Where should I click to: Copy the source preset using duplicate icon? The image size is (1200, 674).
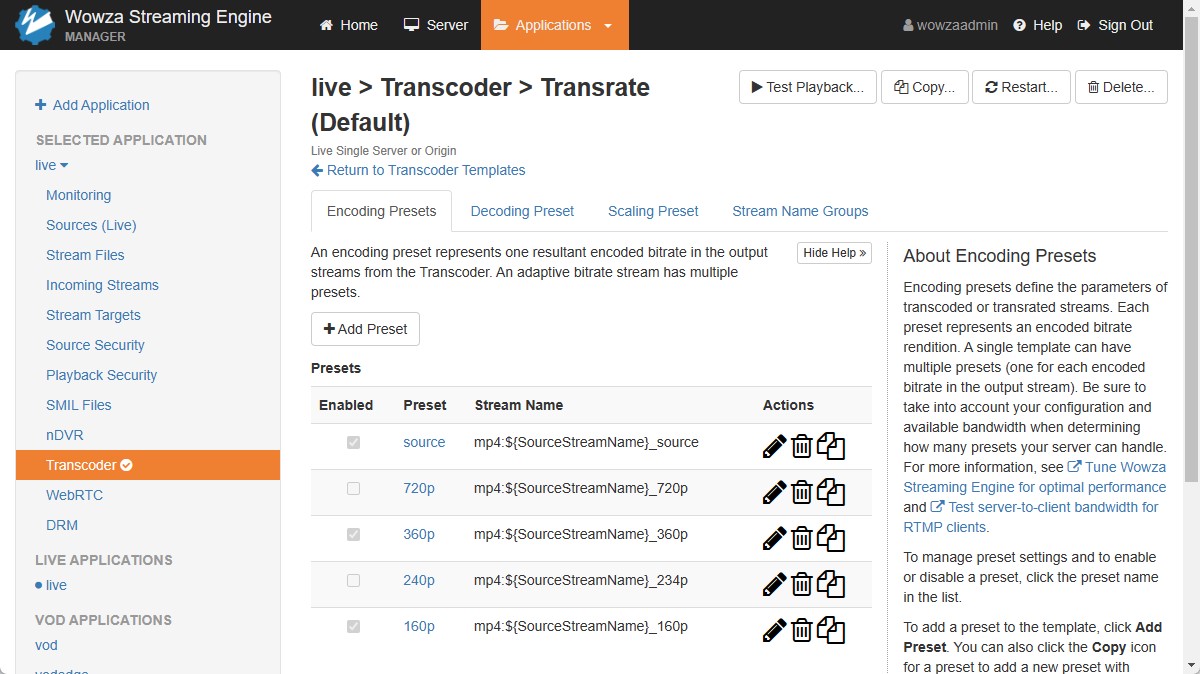click(830, 446)
